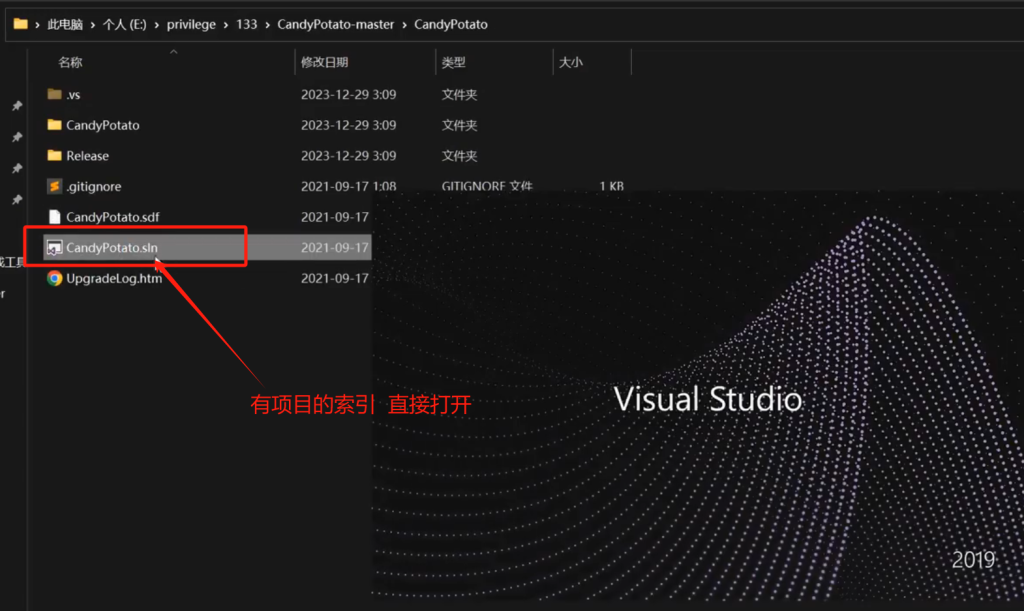Sort files by 名称 column
Screen dimensions: 1024x611
71,62
